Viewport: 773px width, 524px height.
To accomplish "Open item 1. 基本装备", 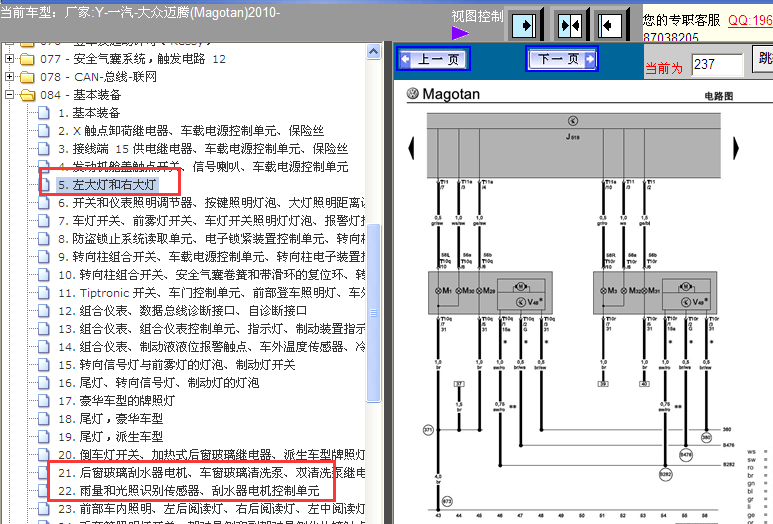I will pos(89,113).
